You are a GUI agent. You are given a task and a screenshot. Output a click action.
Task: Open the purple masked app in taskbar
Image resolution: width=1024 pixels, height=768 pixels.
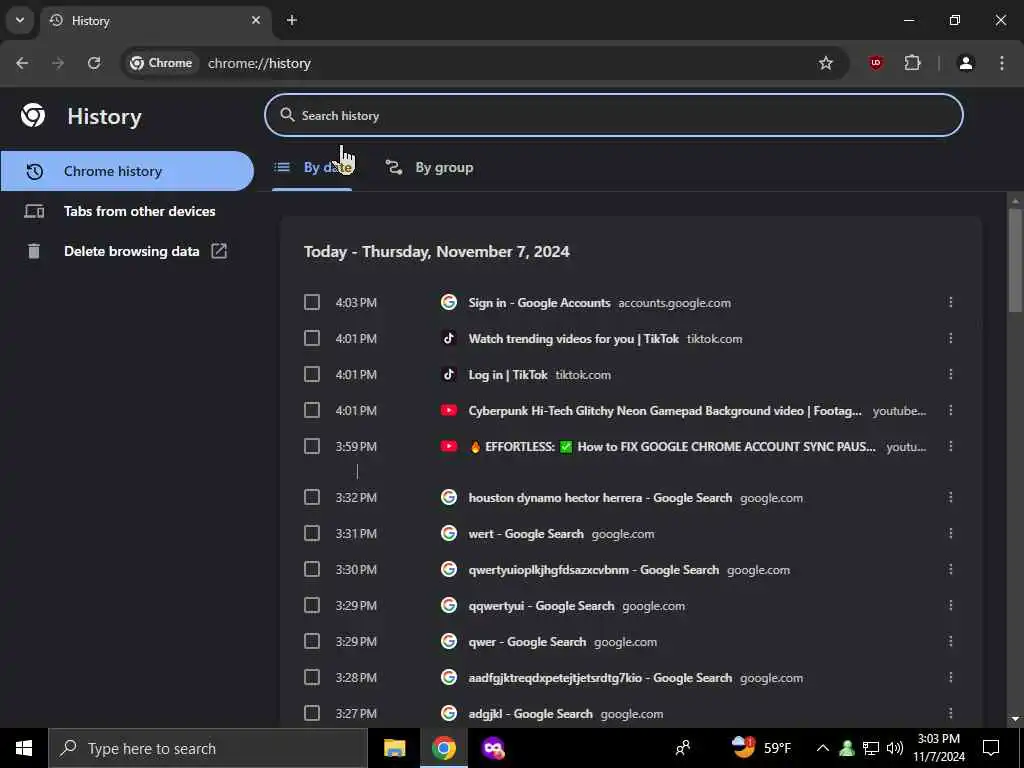pos(493,748)
